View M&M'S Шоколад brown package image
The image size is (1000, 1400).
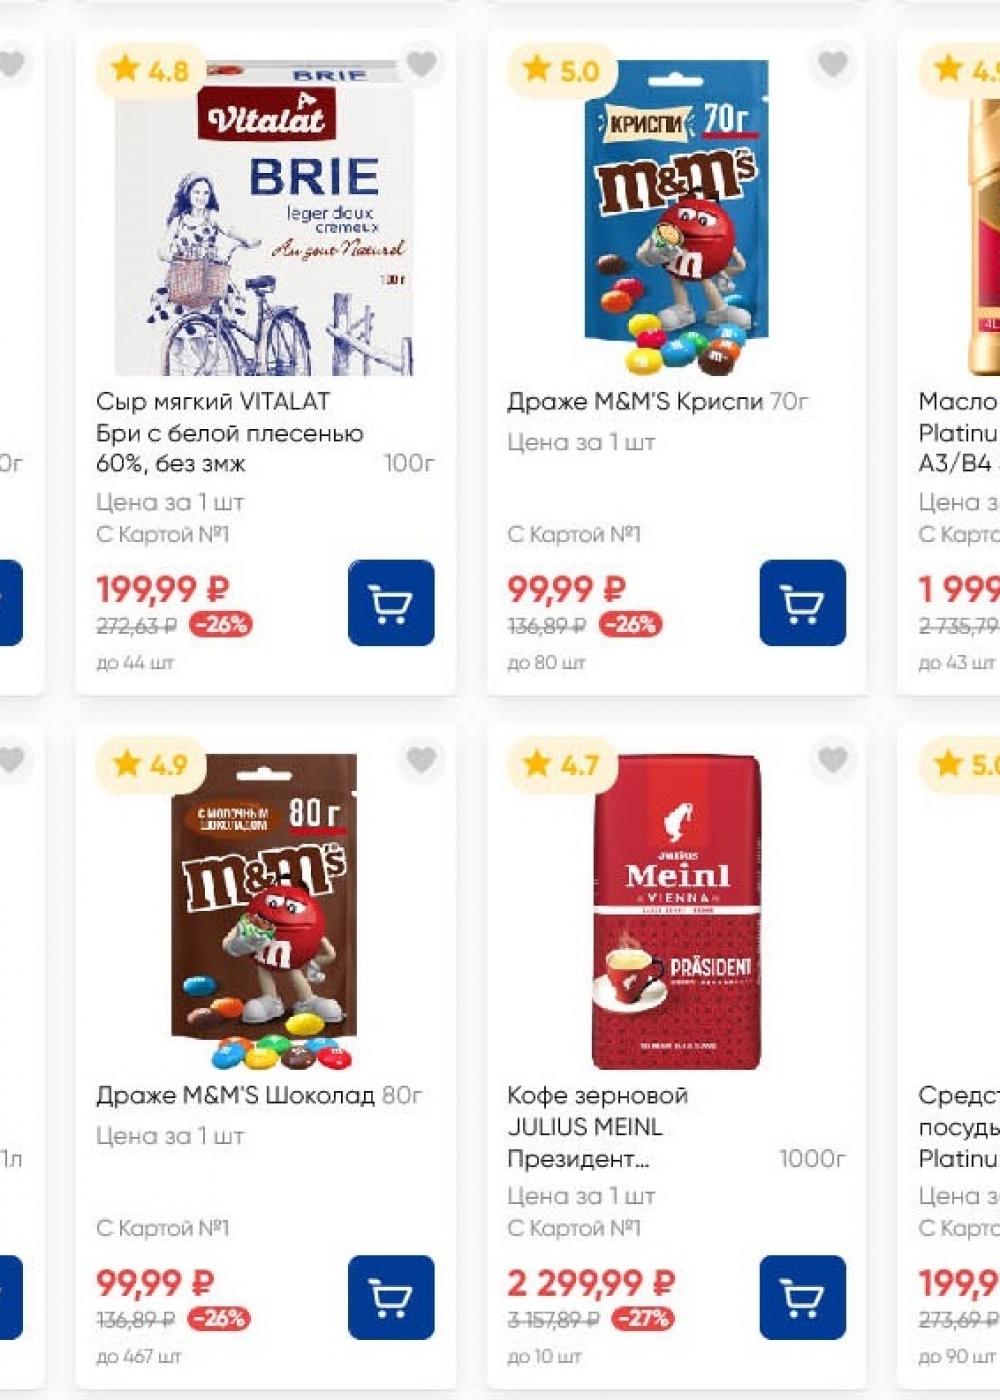(265, 912)
